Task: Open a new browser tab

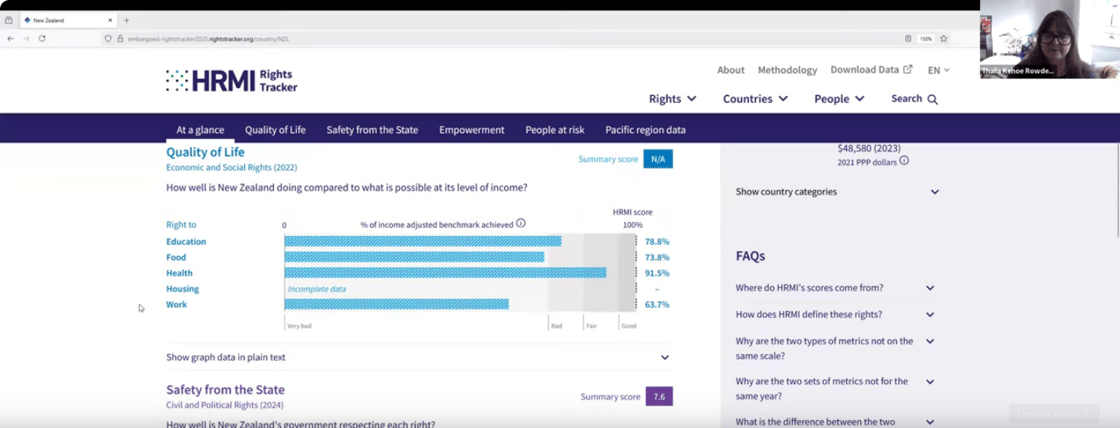Action: 127,20
